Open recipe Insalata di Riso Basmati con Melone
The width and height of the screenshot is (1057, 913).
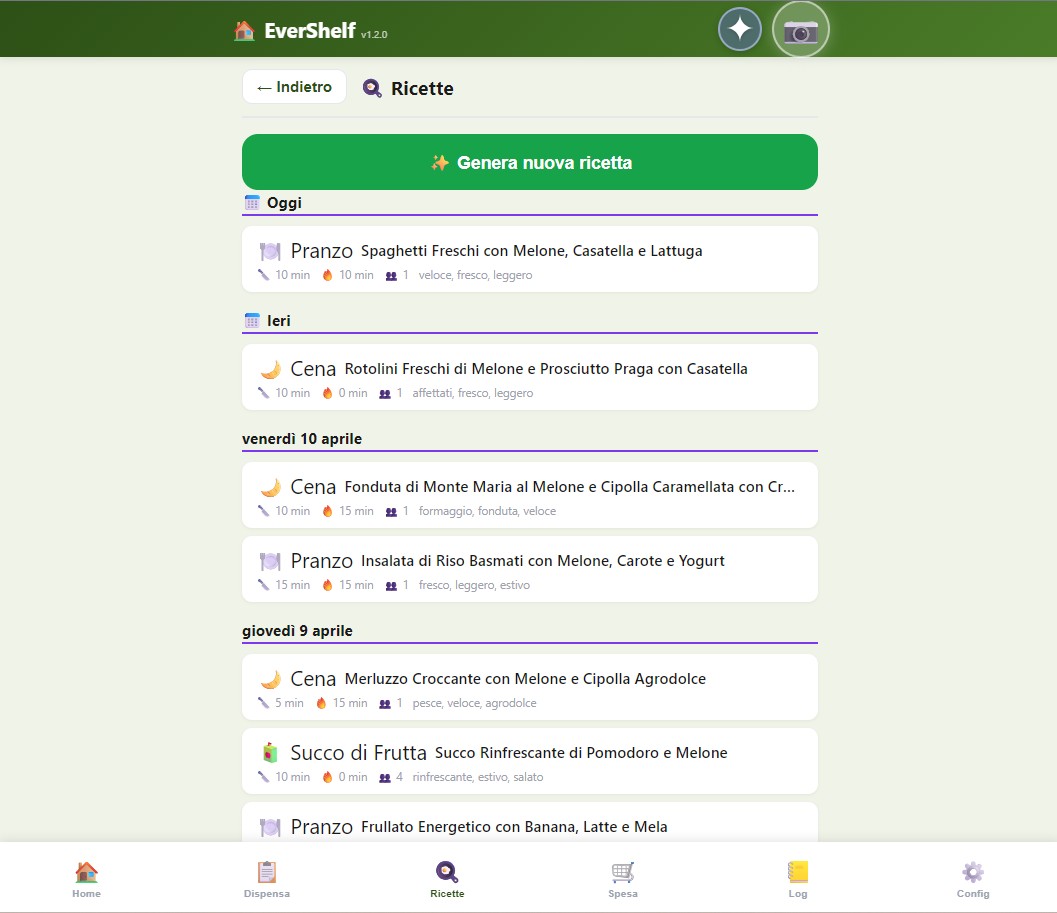click(530, 569)
